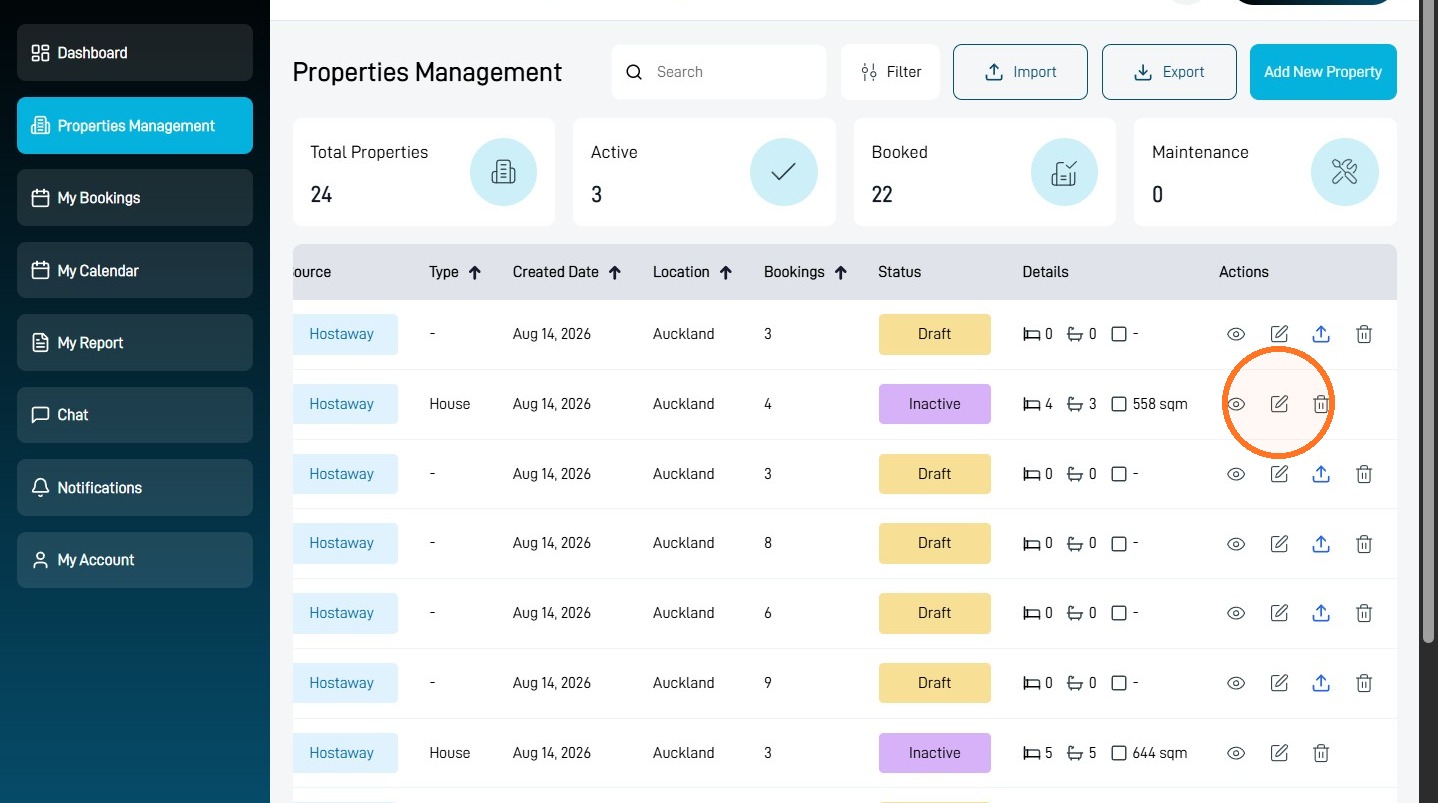Image resolution: width=1438 pixels, height=803 pixels.
Task: View the property with 8 bookings
Action: point(1236,544)
